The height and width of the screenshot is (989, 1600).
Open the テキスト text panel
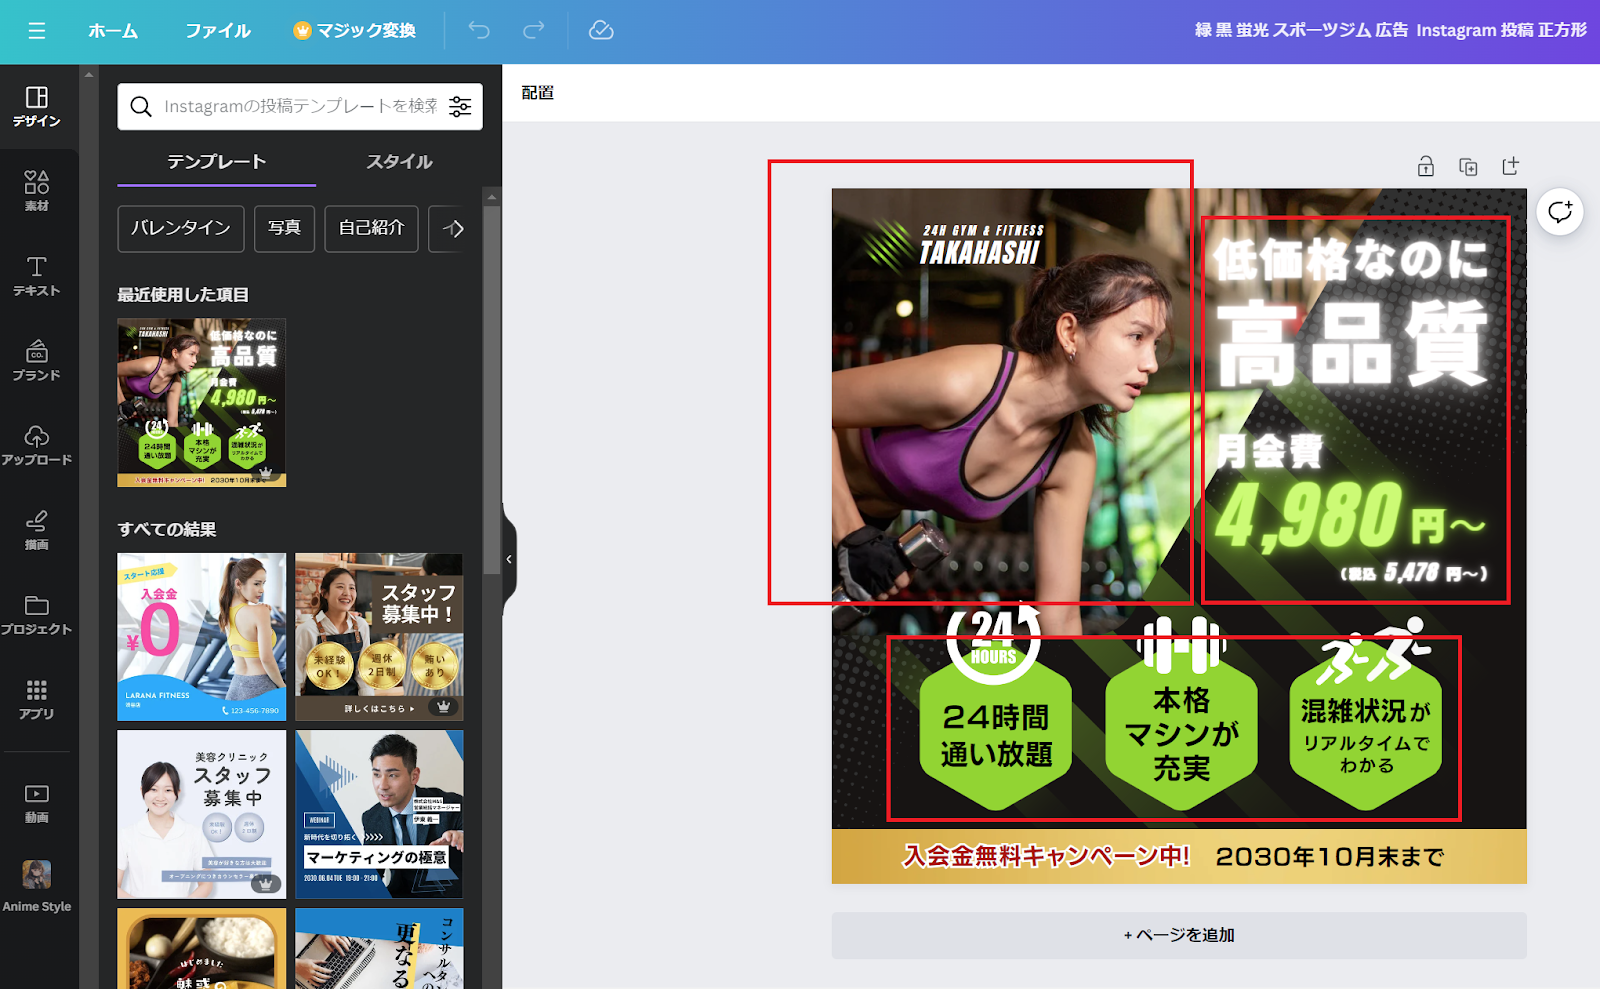[x=37, y=275]
